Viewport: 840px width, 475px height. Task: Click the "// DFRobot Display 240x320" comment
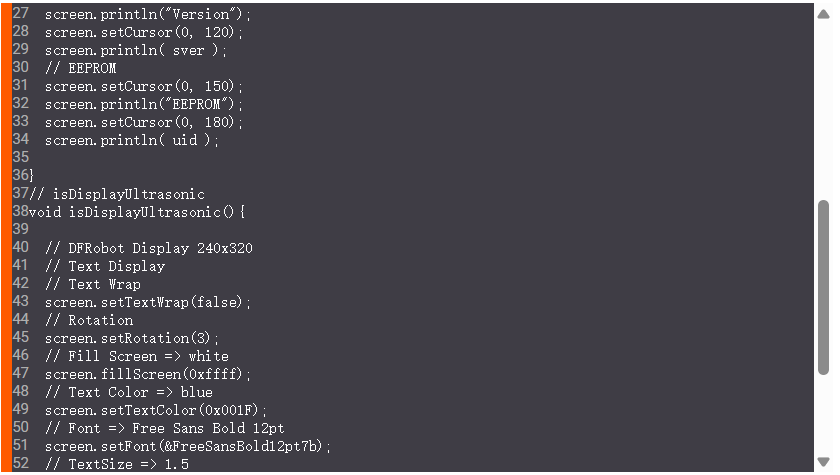pyautogui.click(x=149, y=248)
